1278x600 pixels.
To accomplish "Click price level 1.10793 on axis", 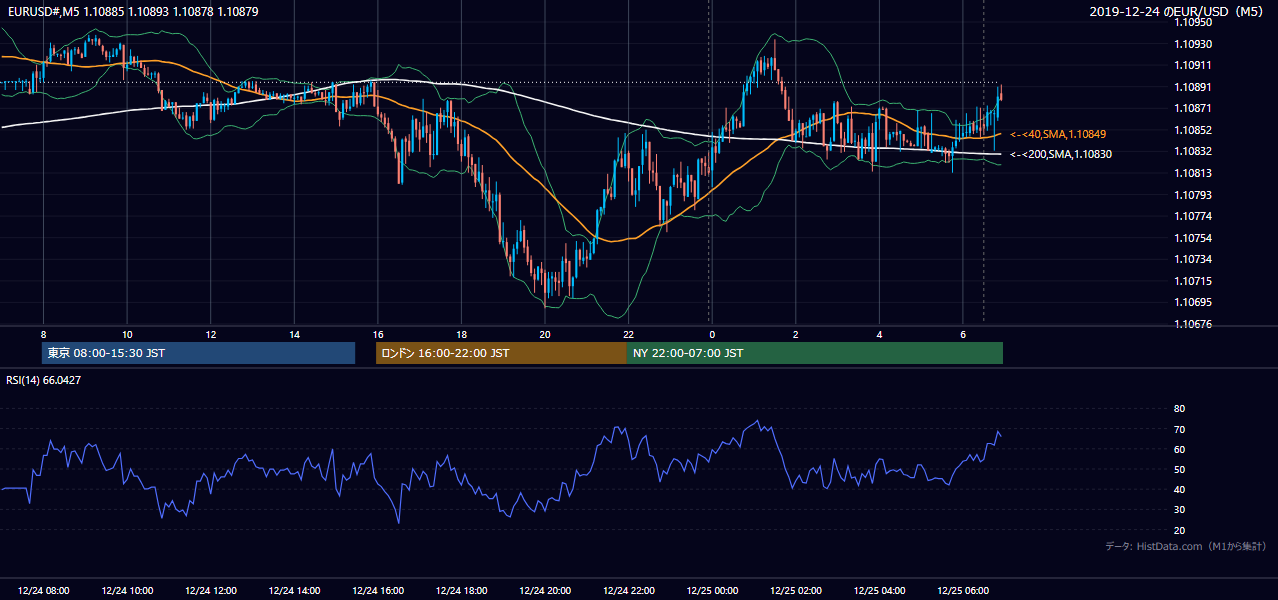I will (x=1193, y=195).
